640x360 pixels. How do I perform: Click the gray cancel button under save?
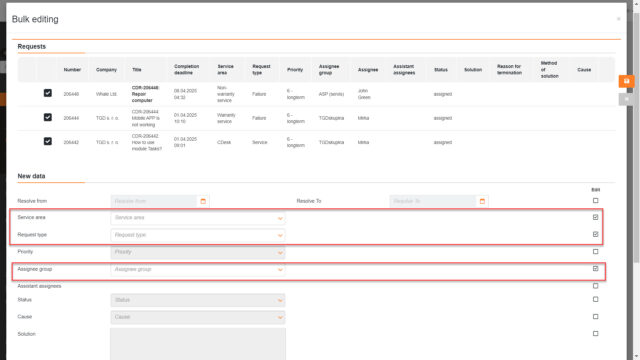[626, 99]
